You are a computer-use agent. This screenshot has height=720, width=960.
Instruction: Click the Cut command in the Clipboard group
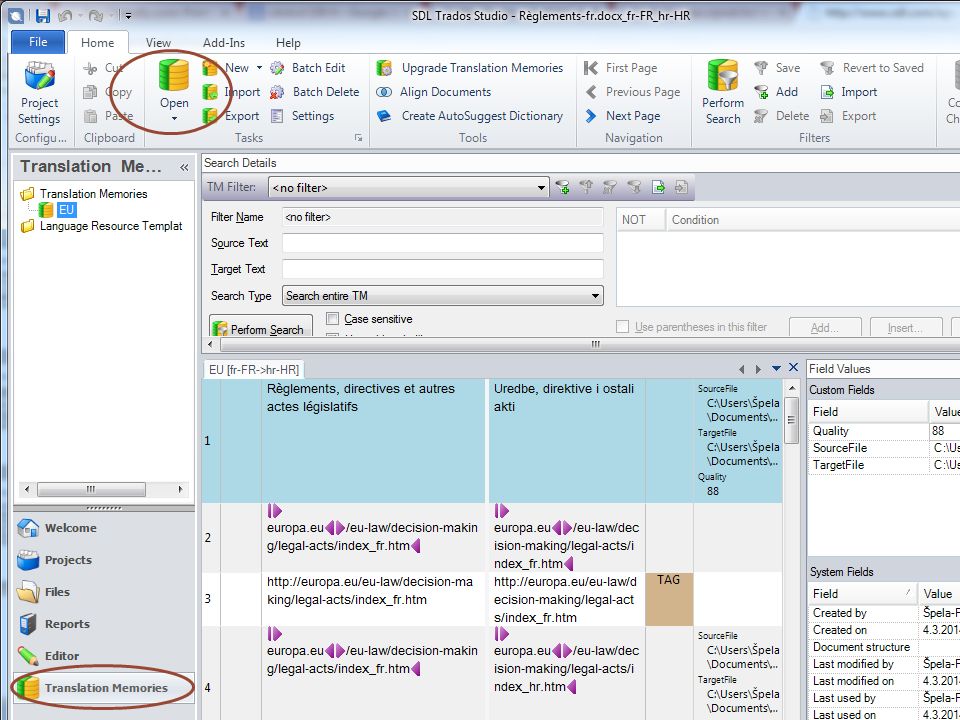click(103, 68)
